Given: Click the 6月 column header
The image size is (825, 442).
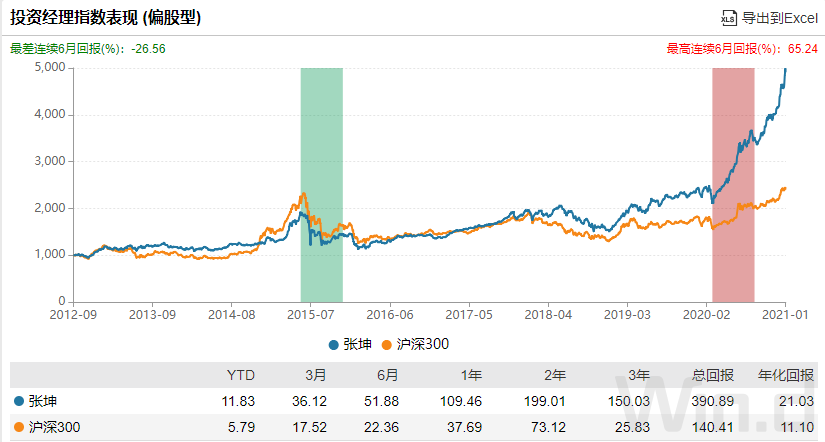Looking at the screenshot, I should [x=387, y=375].
